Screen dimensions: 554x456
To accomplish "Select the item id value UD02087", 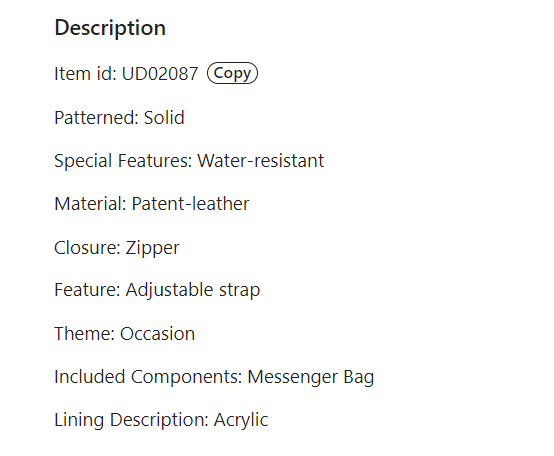I will click(160, 74).
